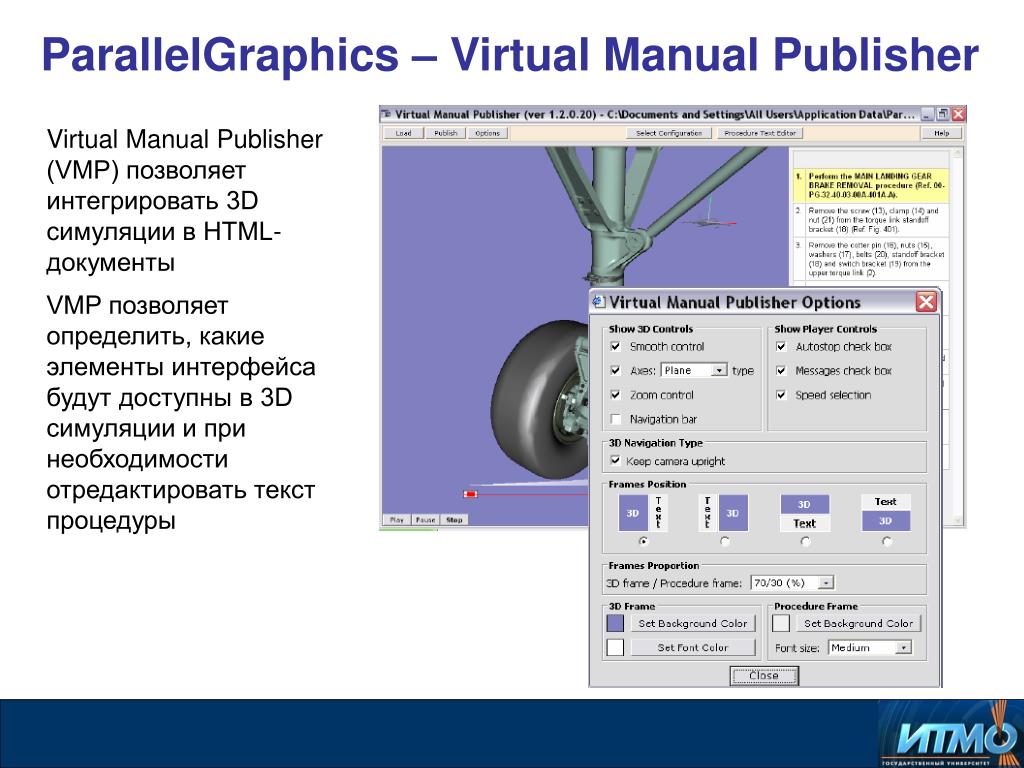Click 3D Frame background color swatch

point(615,623)
